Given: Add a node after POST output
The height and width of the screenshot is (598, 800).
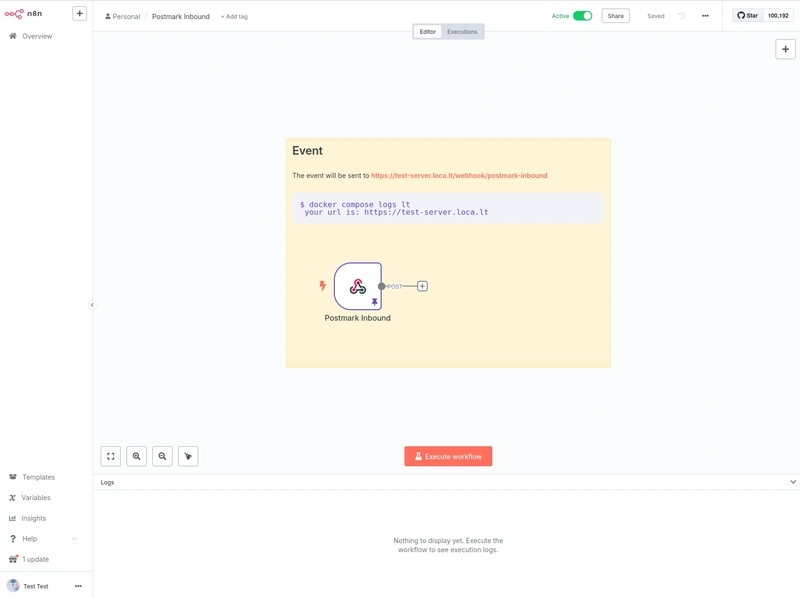Looking at the screenshot, I should coord(422,286).
